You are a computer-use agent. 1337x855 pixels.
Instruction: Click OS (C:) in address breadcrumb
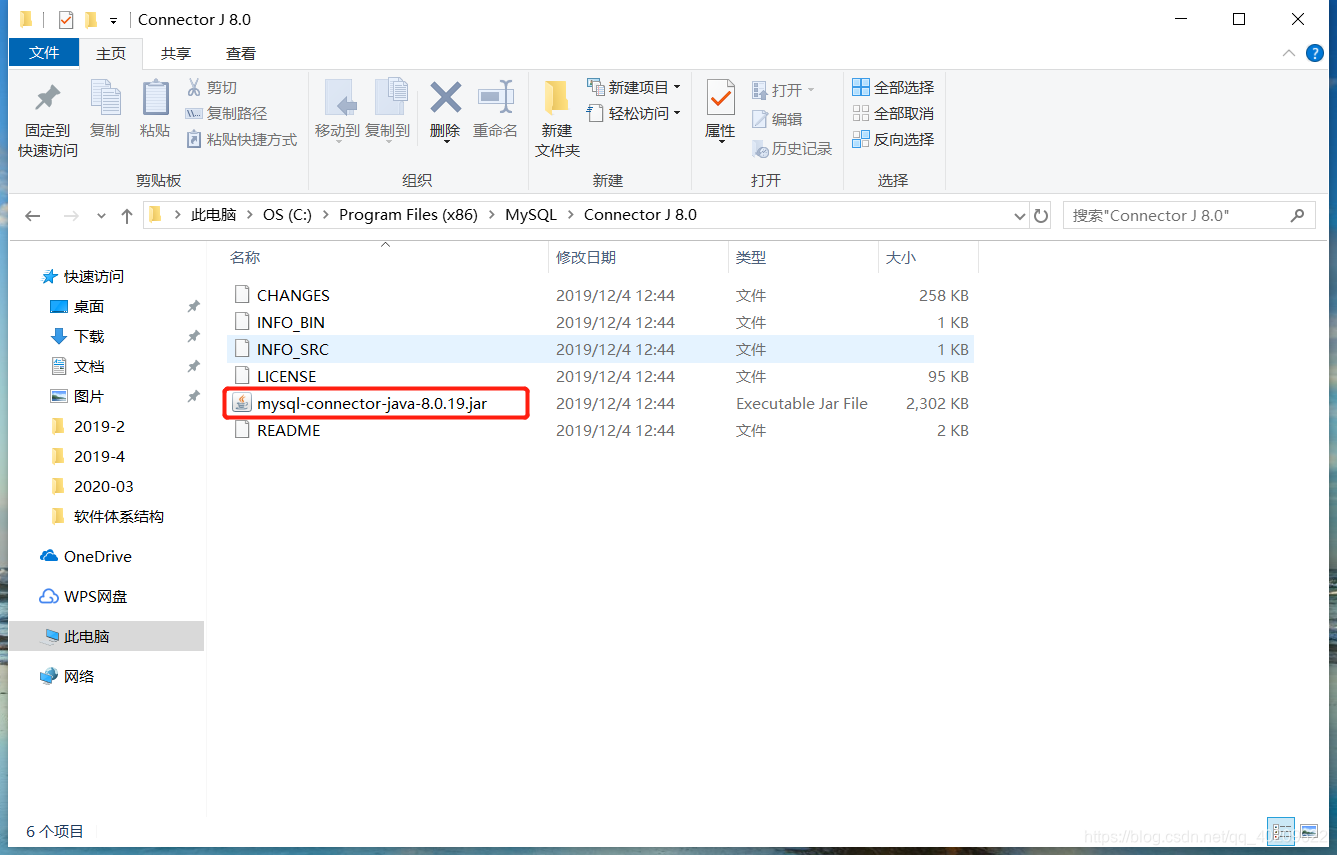click(x=287, y=215)
